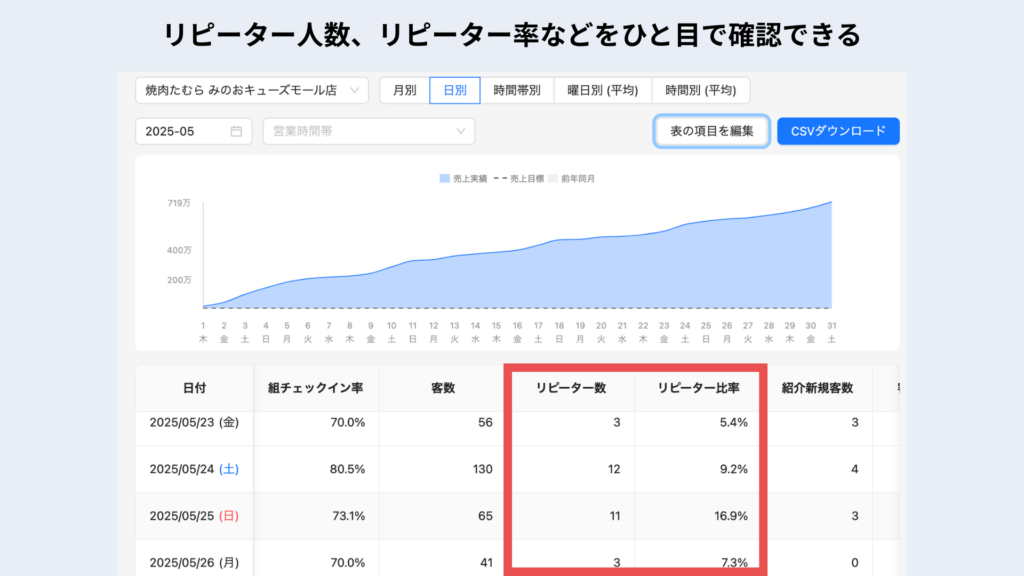Click the calendar icon in the date field
1024x576 pixels.
click(x=236, y=131)
